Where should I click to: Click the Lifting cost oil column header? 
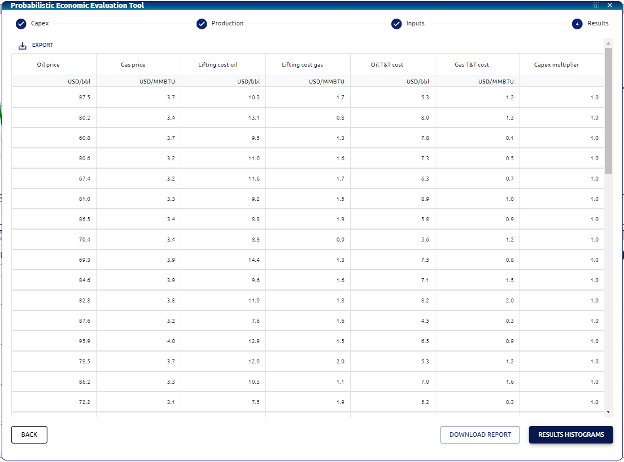tap(217, 64)
